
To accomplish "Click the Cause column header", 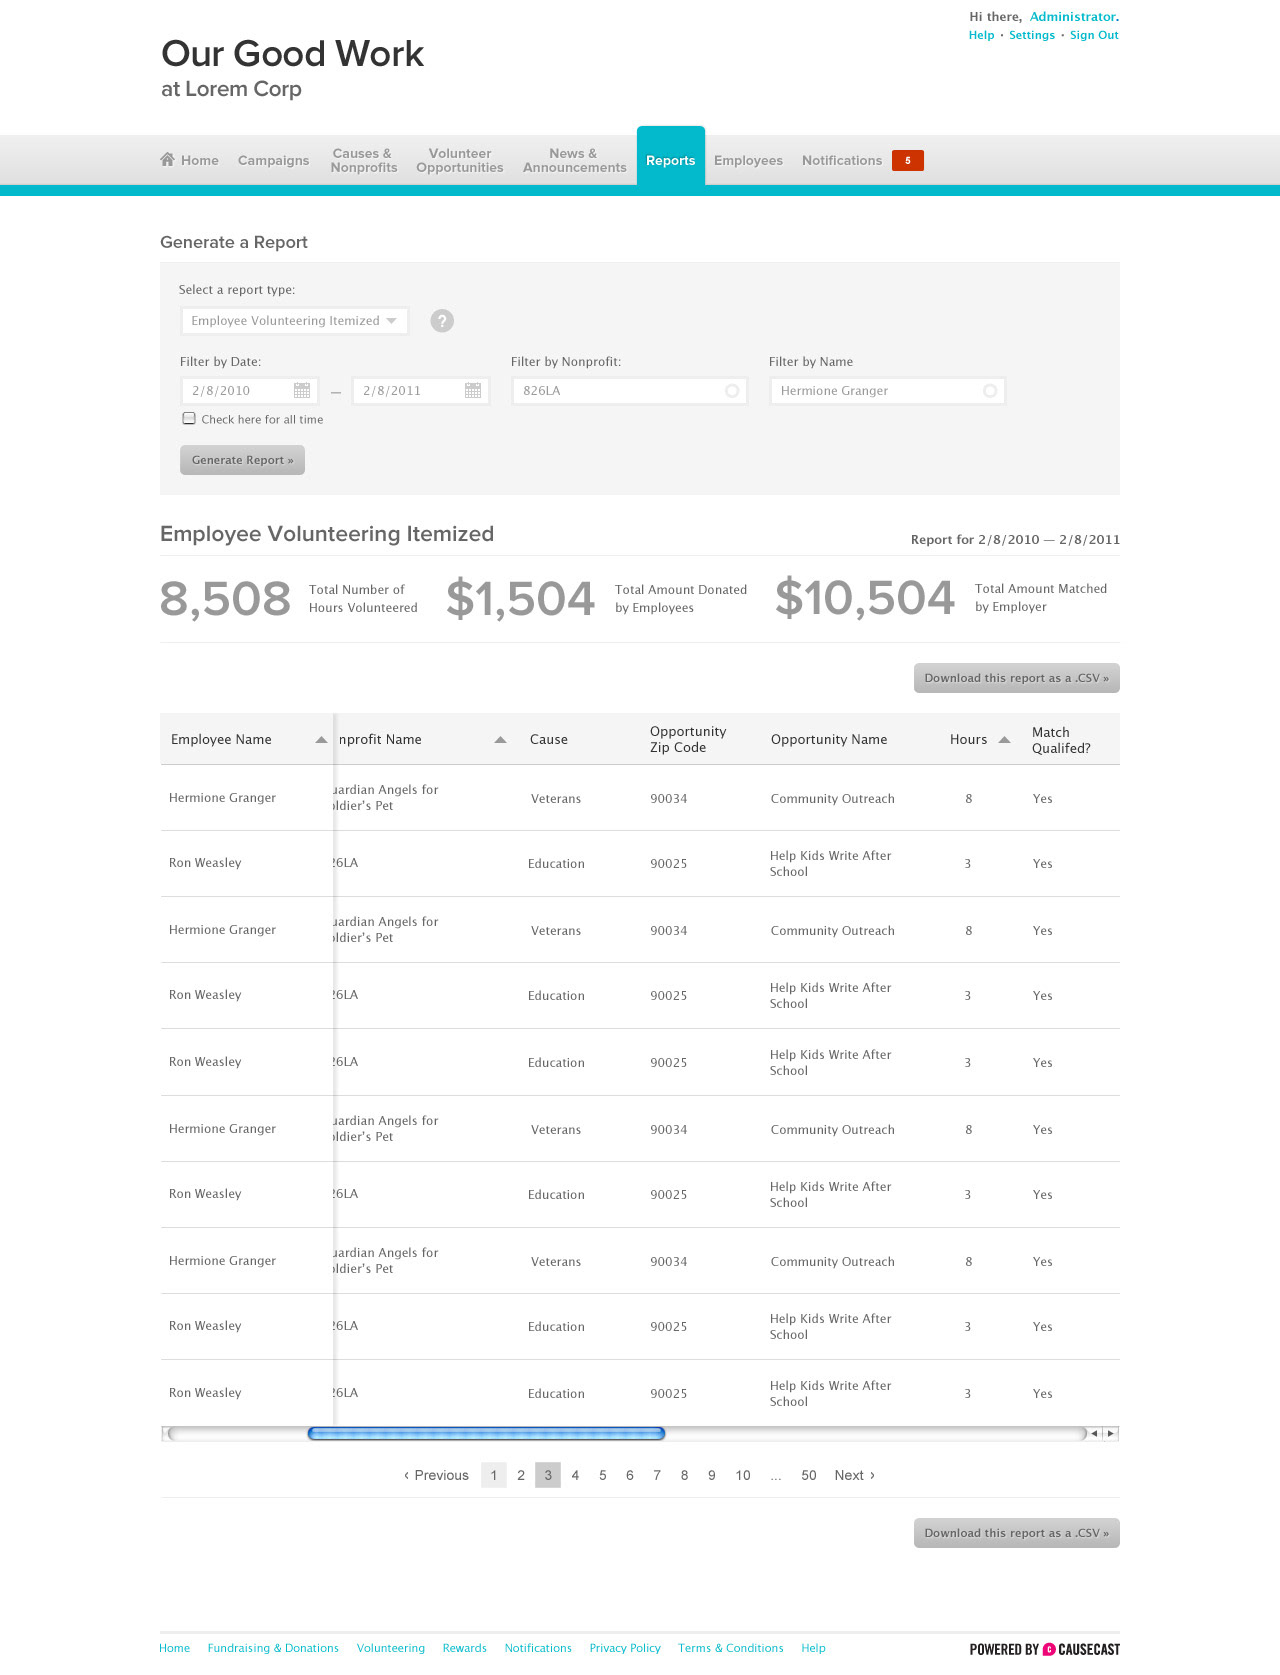I will pos(549,740).
